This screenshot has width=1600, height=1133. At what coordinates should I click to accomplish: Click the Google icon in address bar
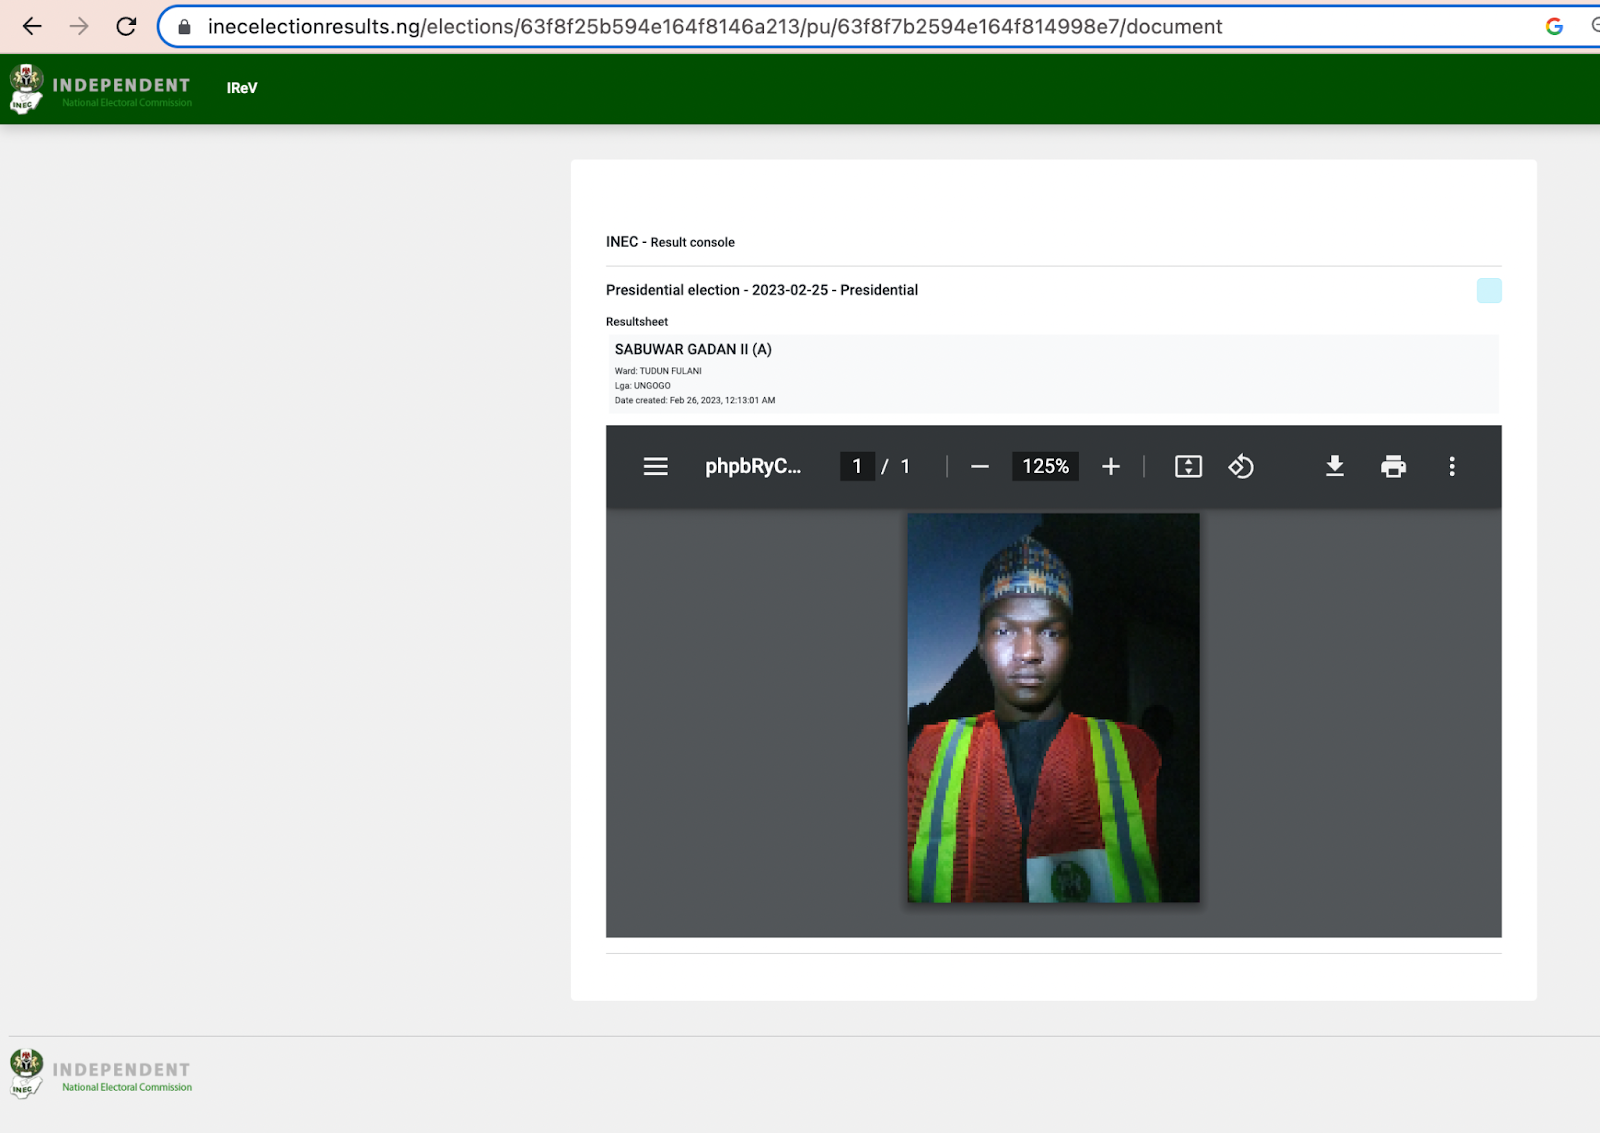tap(1554, 27)
